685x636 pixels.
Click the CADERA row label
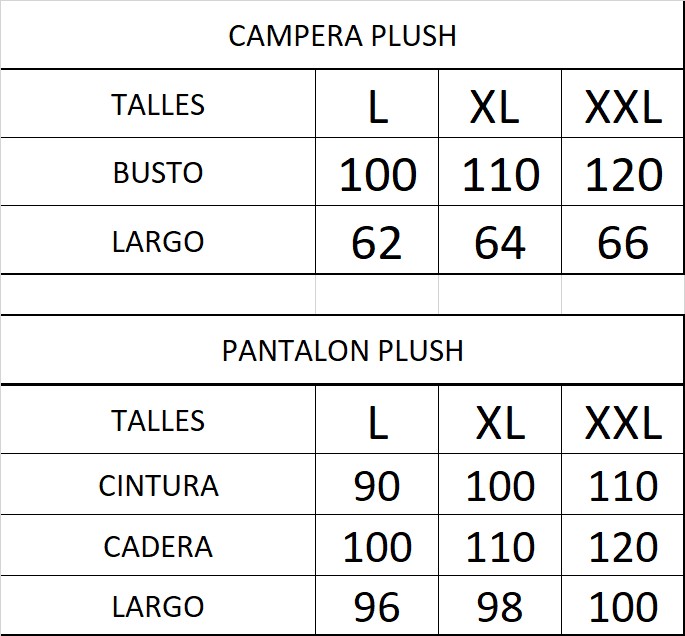click(158, 547)
